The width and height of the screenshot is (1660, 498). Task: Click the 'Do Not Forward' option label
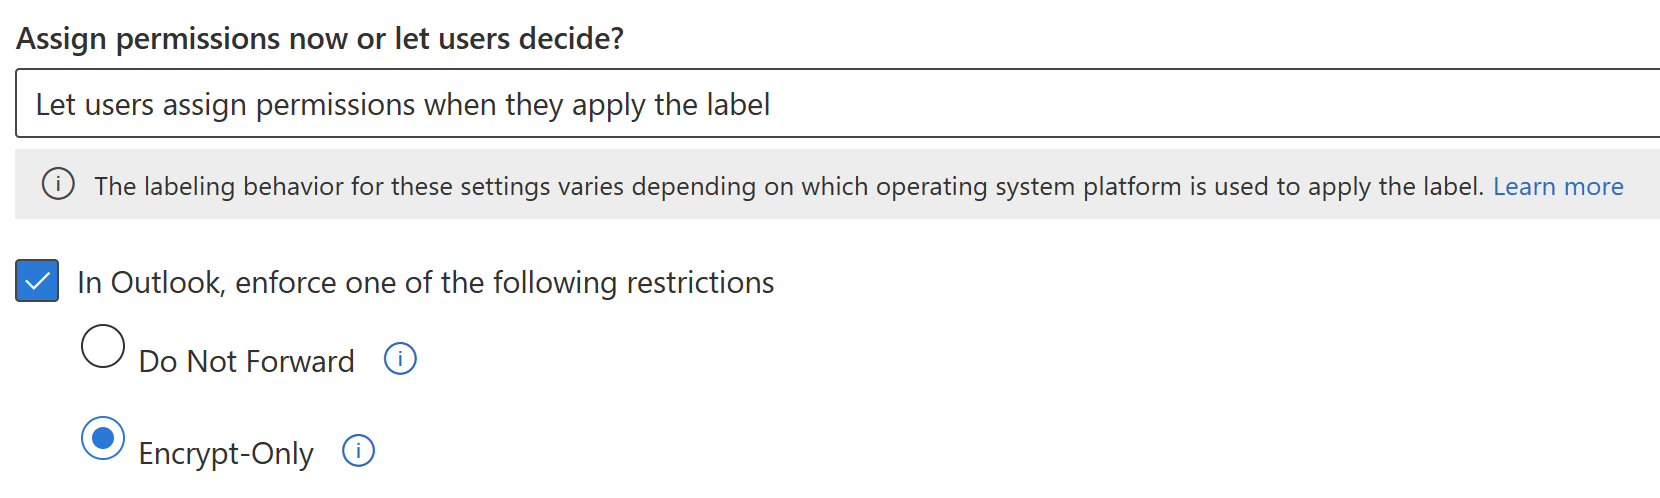tap(246, 361)
